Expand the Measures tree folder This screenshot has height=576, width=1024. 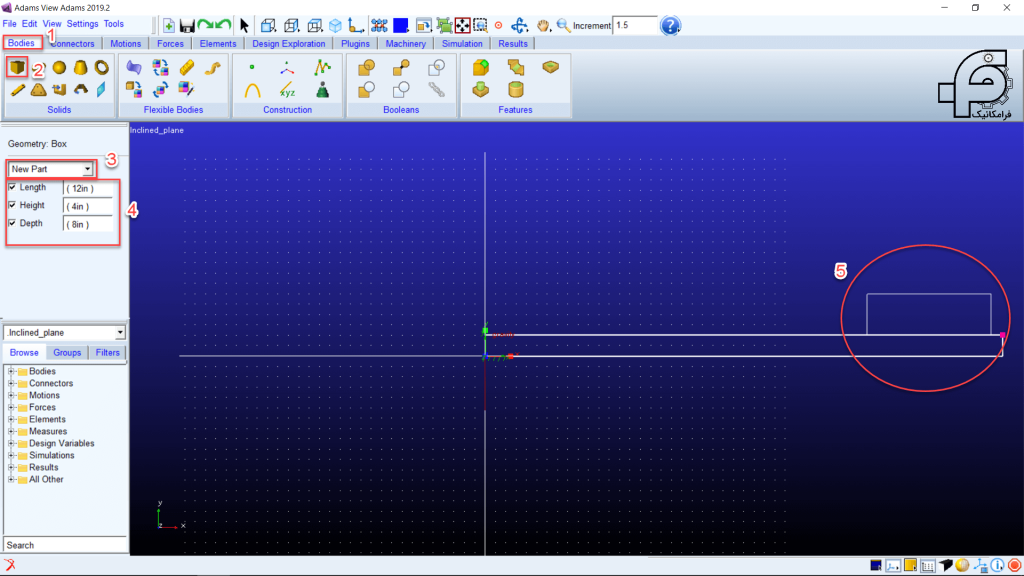(x=10, y=431)
